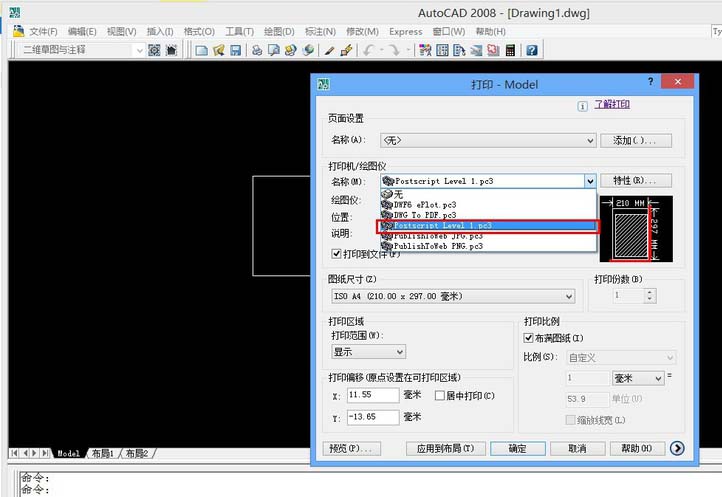This screenshot has height=497, width=722.
Task: Open the Tool Palettes window icon
Action: click(459, 50)
